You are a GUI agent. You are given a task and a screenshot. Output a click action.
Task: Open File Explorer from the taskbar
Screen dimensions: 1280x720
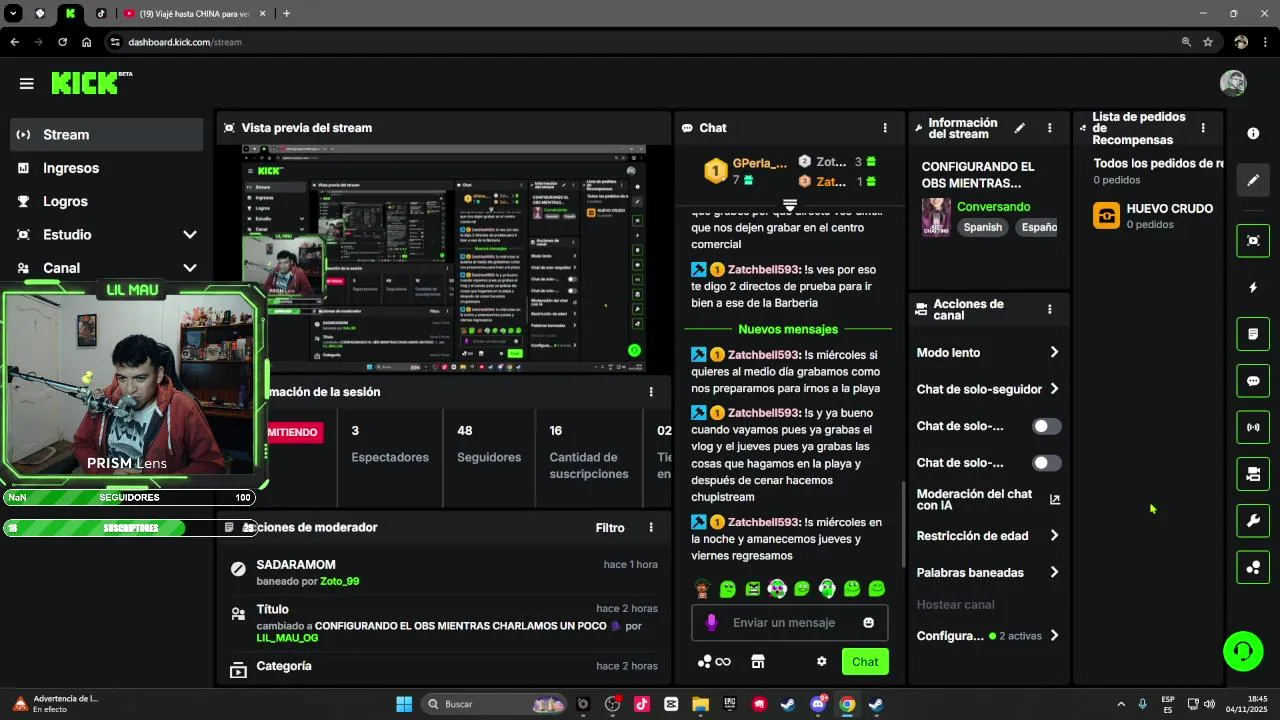point(700,704)
